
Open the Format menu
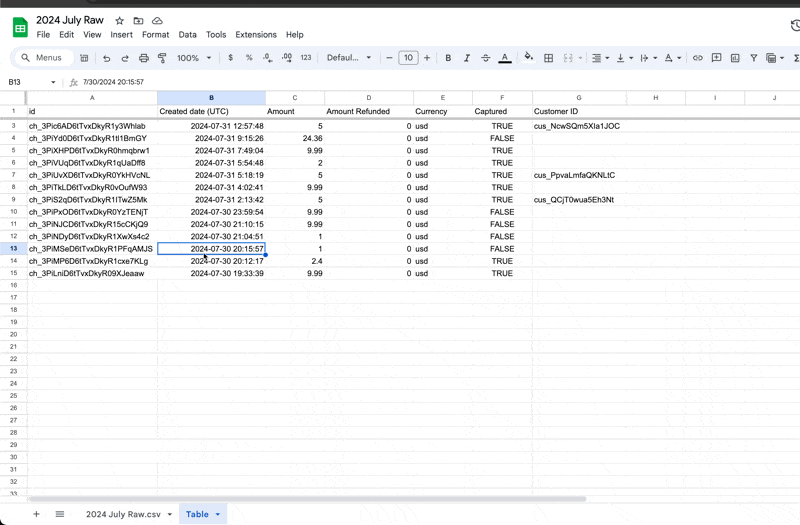point(156,35)
